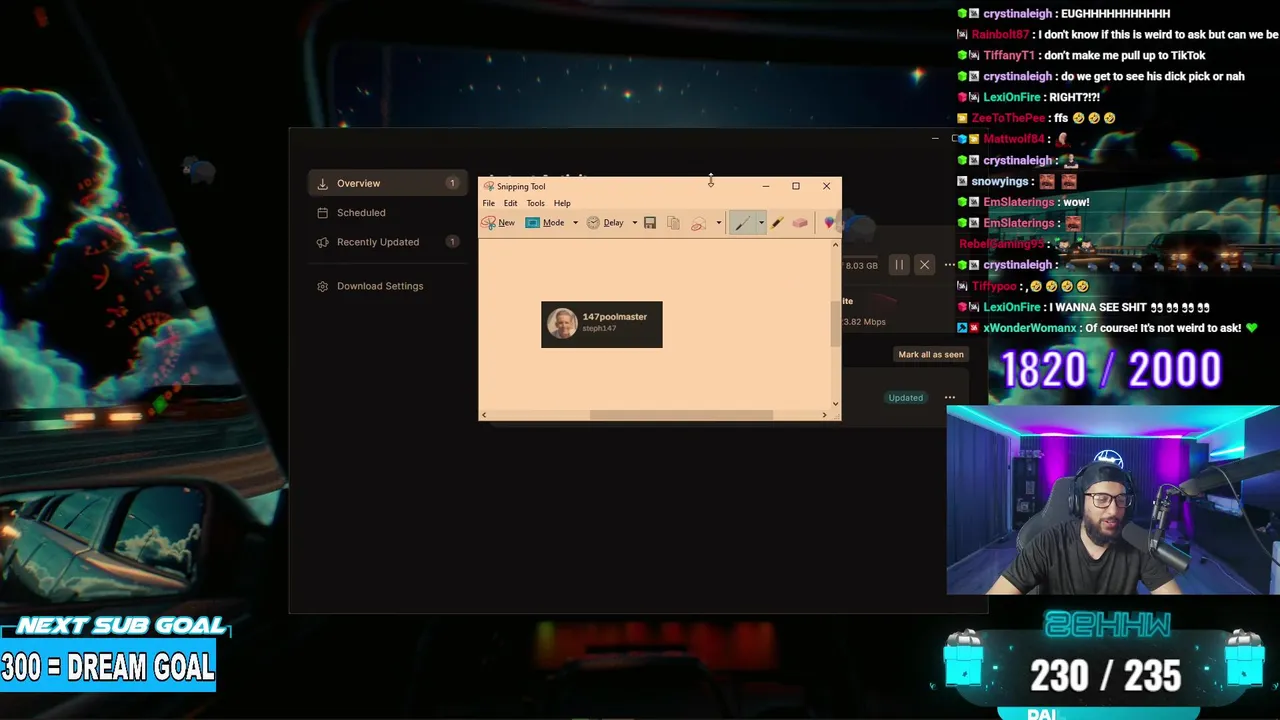Open the File menu in Snipping Tool
The width and height of the screenshot is (1280, 720).
(x=489, y=203)
